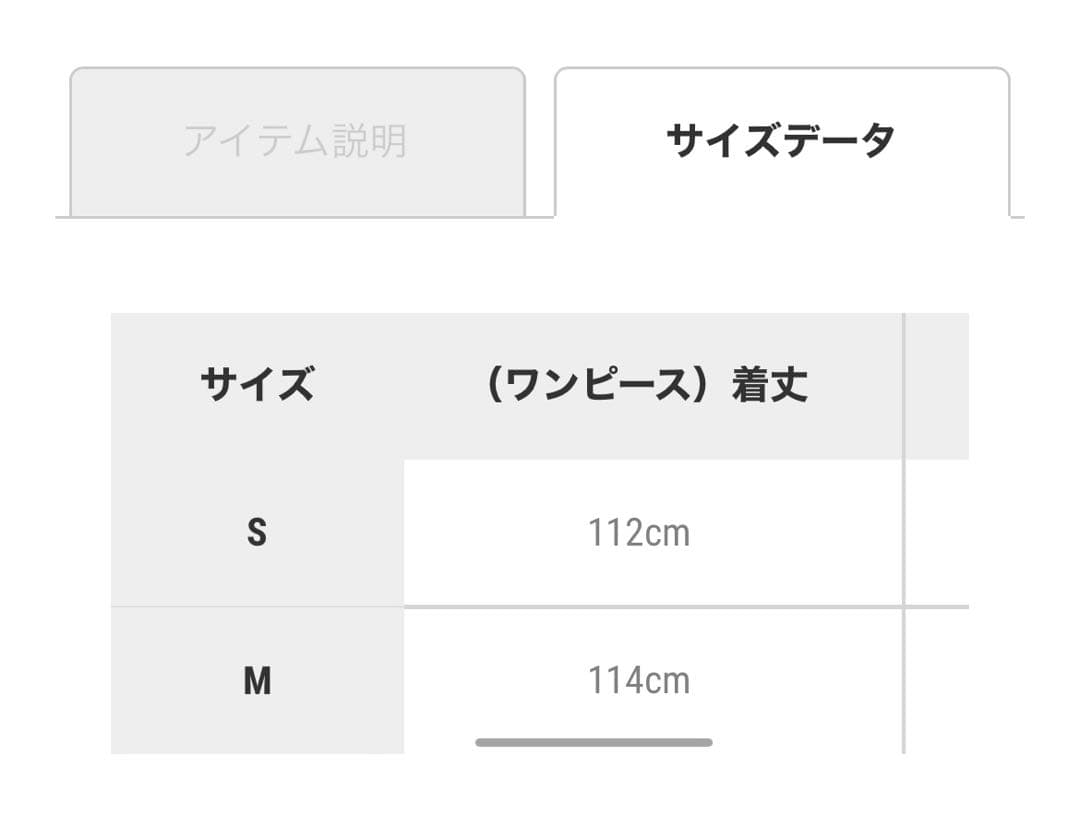1080x816 pixels.
Task: Click the 114cm measurement cell
Action: pyautogui.click(x=640, y=681)
